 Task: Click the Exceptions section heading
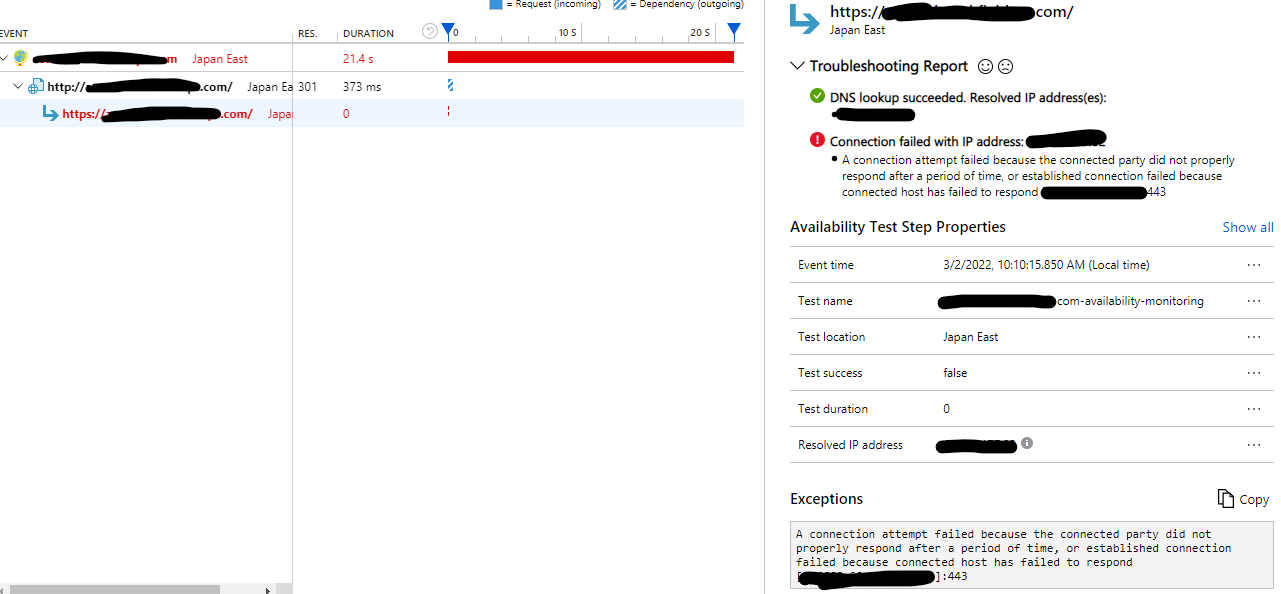[x=826, y=499]
